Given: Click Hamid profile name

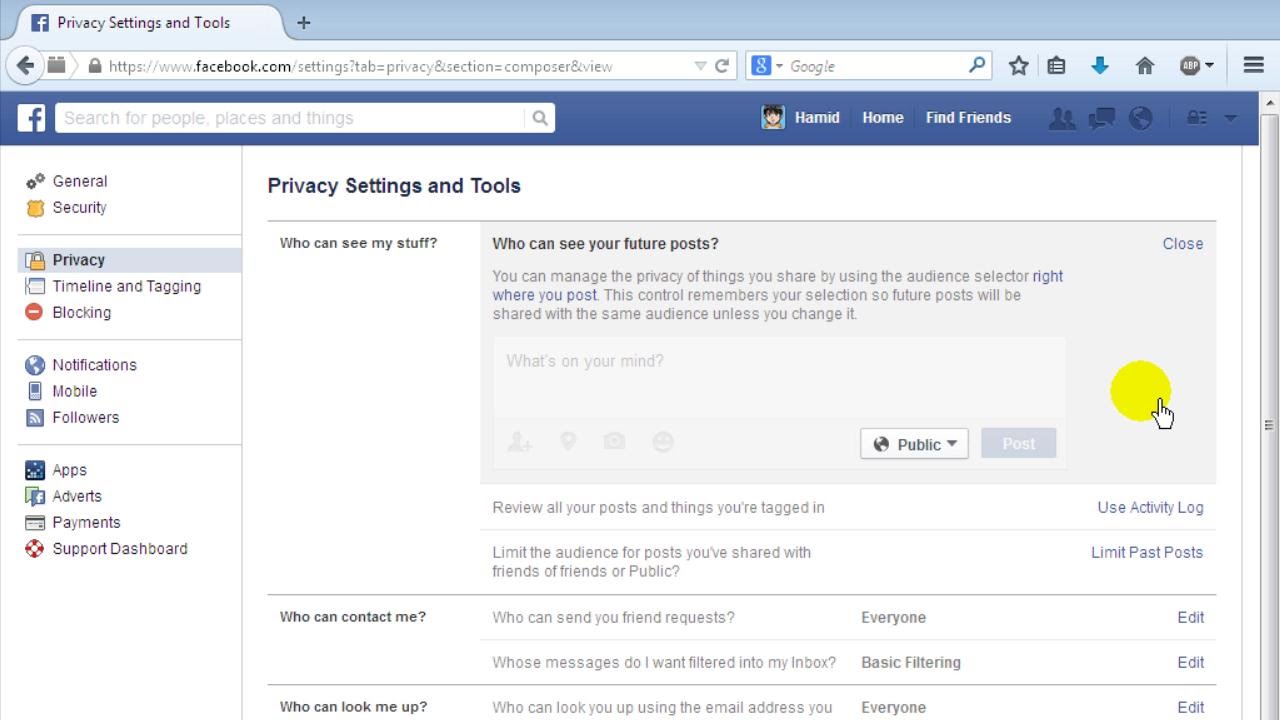Looking at the screenshot, I should [817, 118].
